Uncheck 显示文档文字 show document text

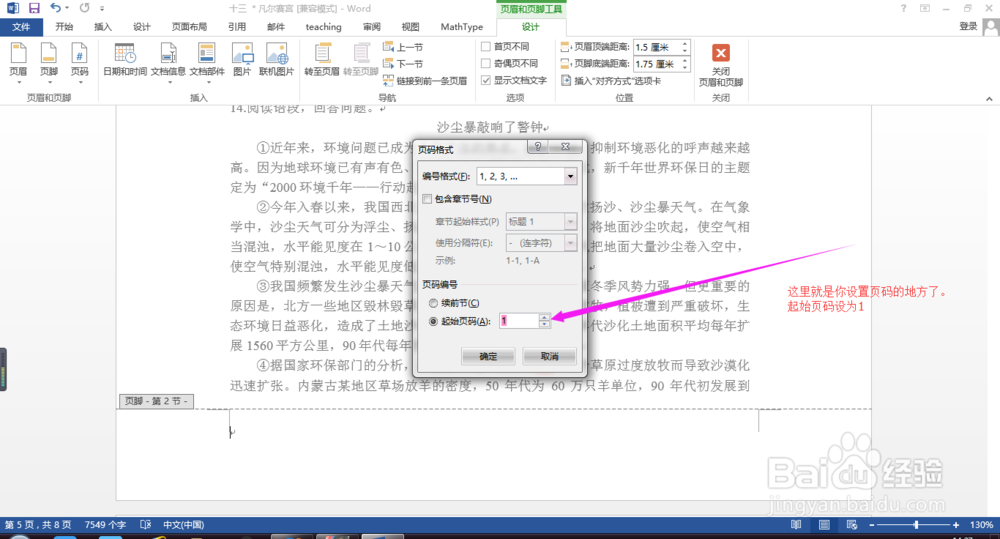pos(514,80)
